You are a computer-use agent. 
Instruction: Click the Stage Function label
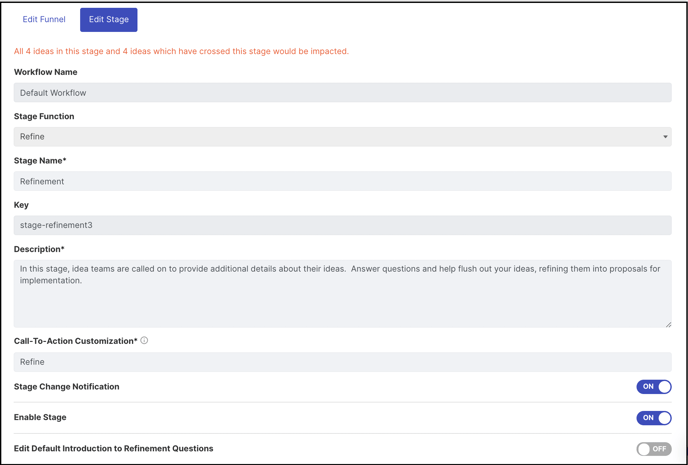point(44,116)
